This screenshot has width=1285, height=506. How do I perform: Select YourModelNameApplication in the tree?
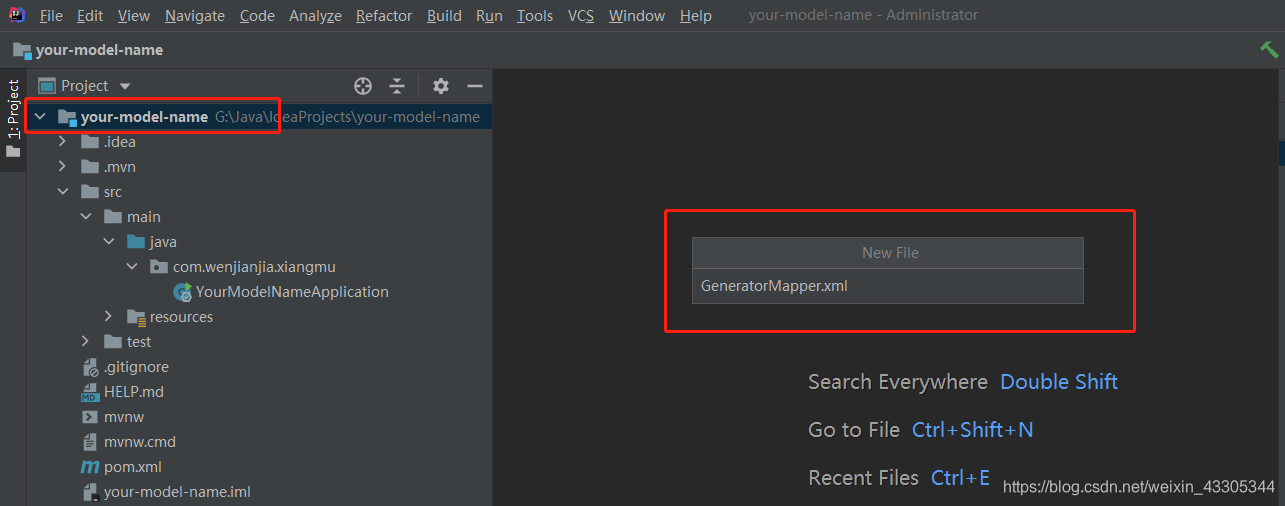coord(292,292)
